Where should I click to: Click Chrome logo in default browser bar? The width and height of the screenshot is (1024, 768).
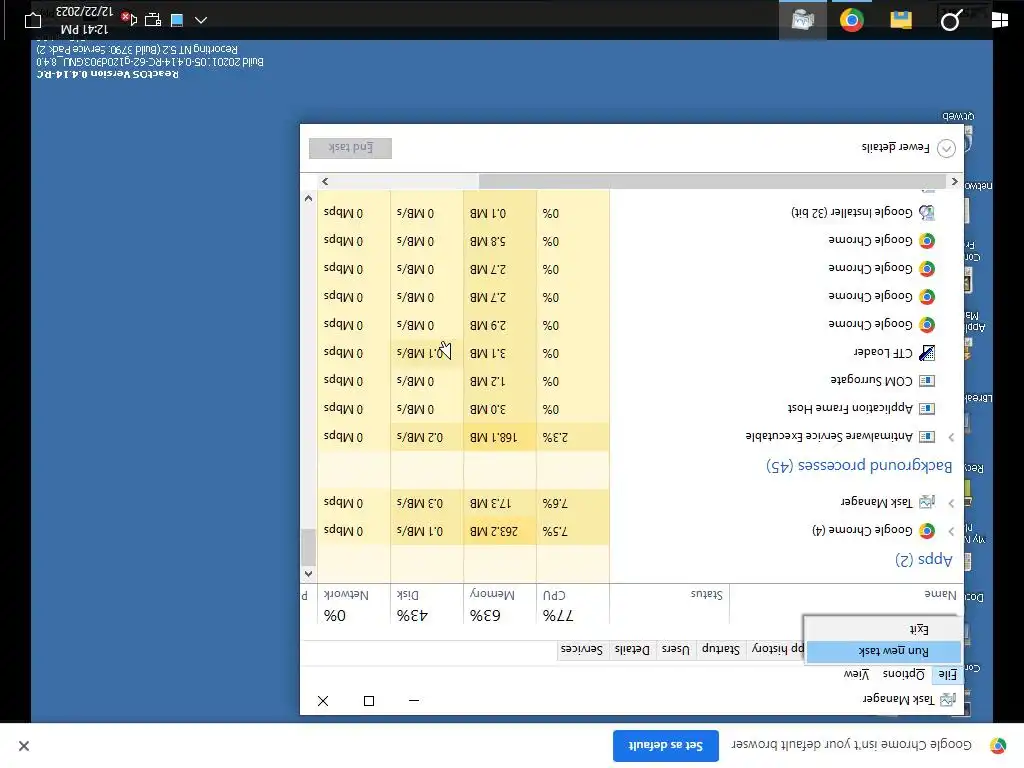998,745
